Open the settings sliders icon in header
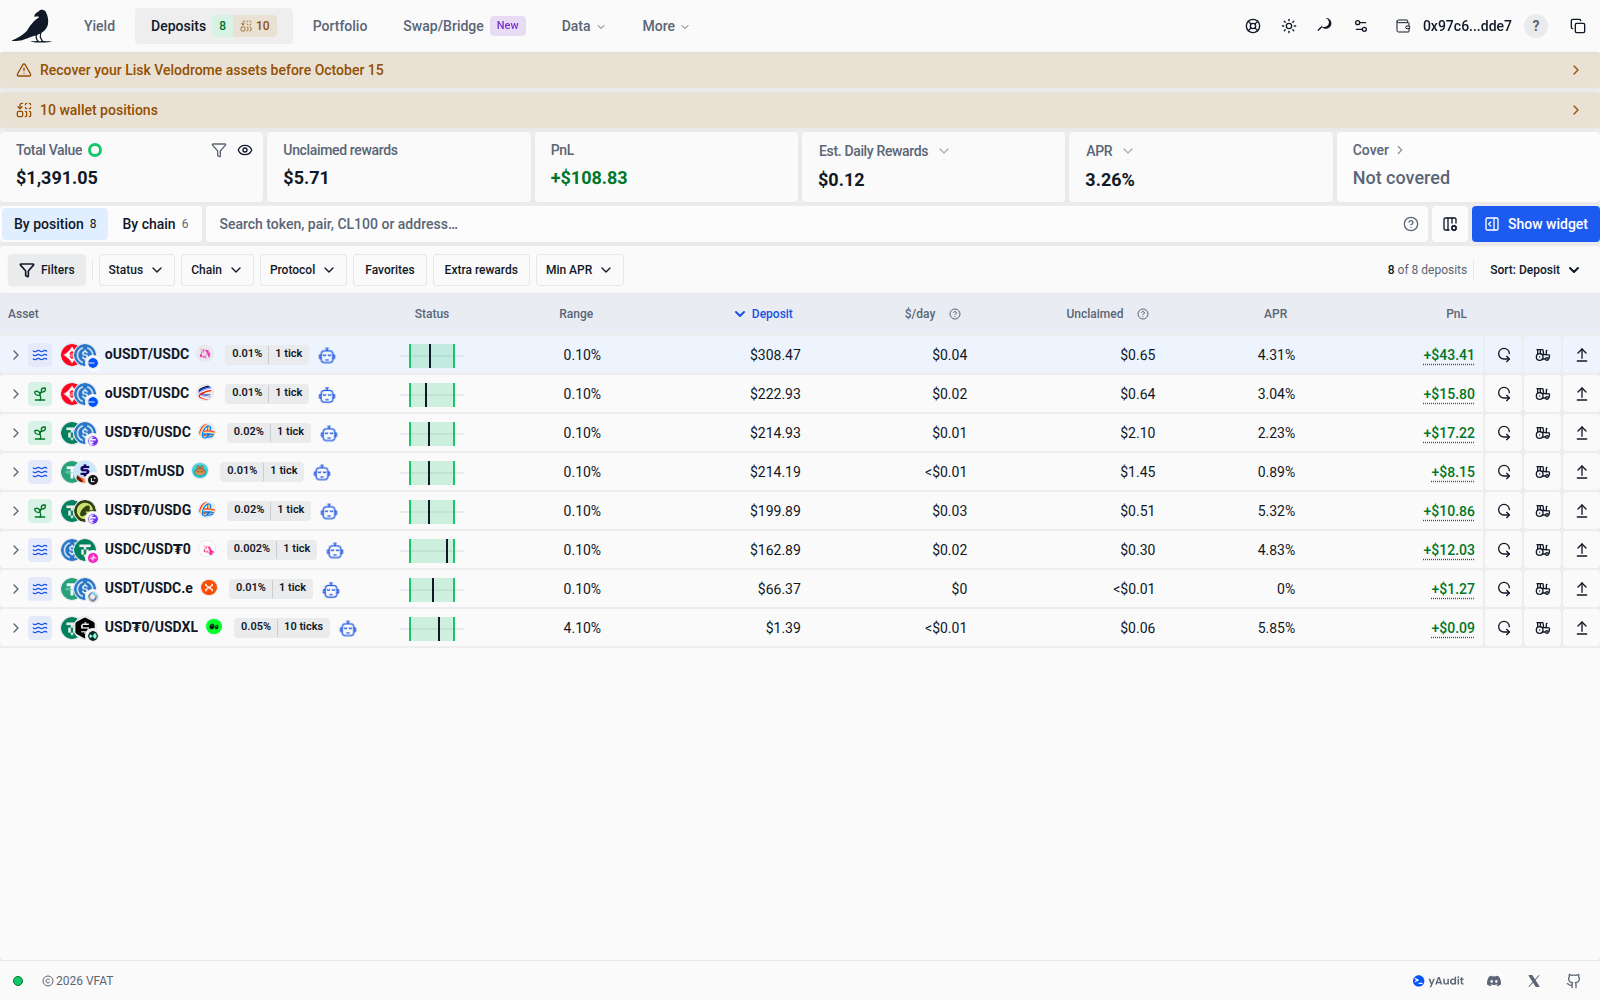The height and width of the screenshot is (1000, 1600). [1361, 26]
